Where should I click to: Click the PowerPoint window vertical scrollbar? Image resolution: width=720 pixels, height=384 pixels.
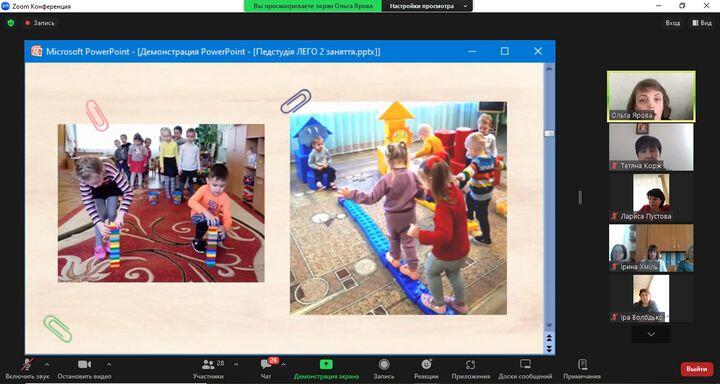[549, 202]
